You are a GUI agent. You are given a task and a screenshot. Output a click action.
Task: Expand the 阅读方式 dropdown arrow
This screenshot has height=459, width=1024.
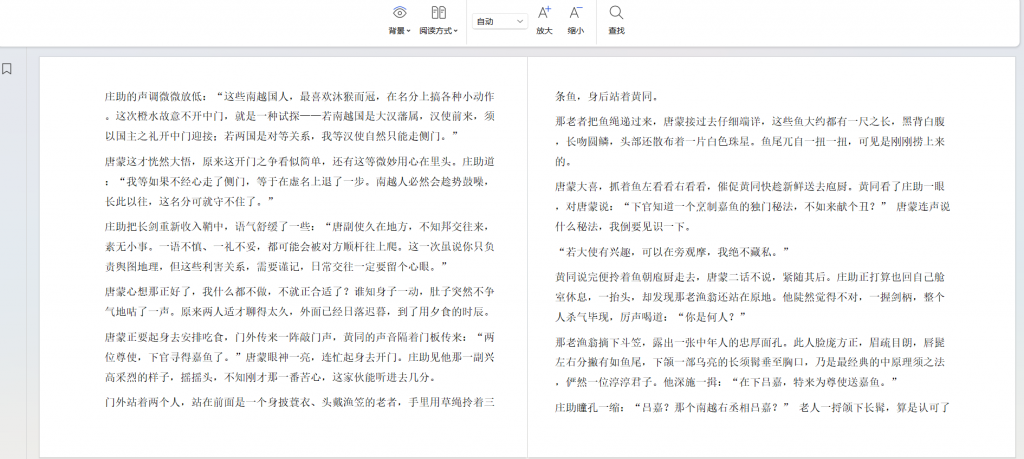point(456,31)
